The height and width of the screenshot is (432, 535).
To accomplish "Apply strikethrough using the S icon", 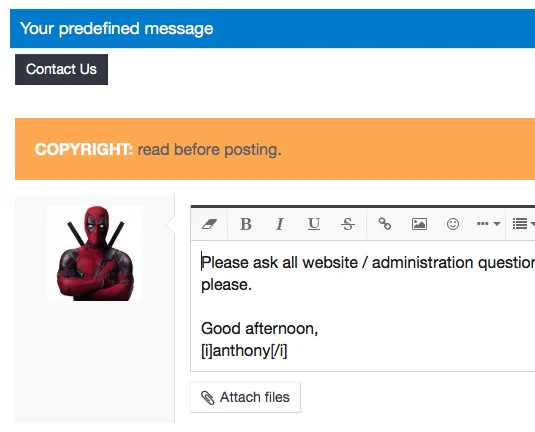I will [x=348, y=224].
